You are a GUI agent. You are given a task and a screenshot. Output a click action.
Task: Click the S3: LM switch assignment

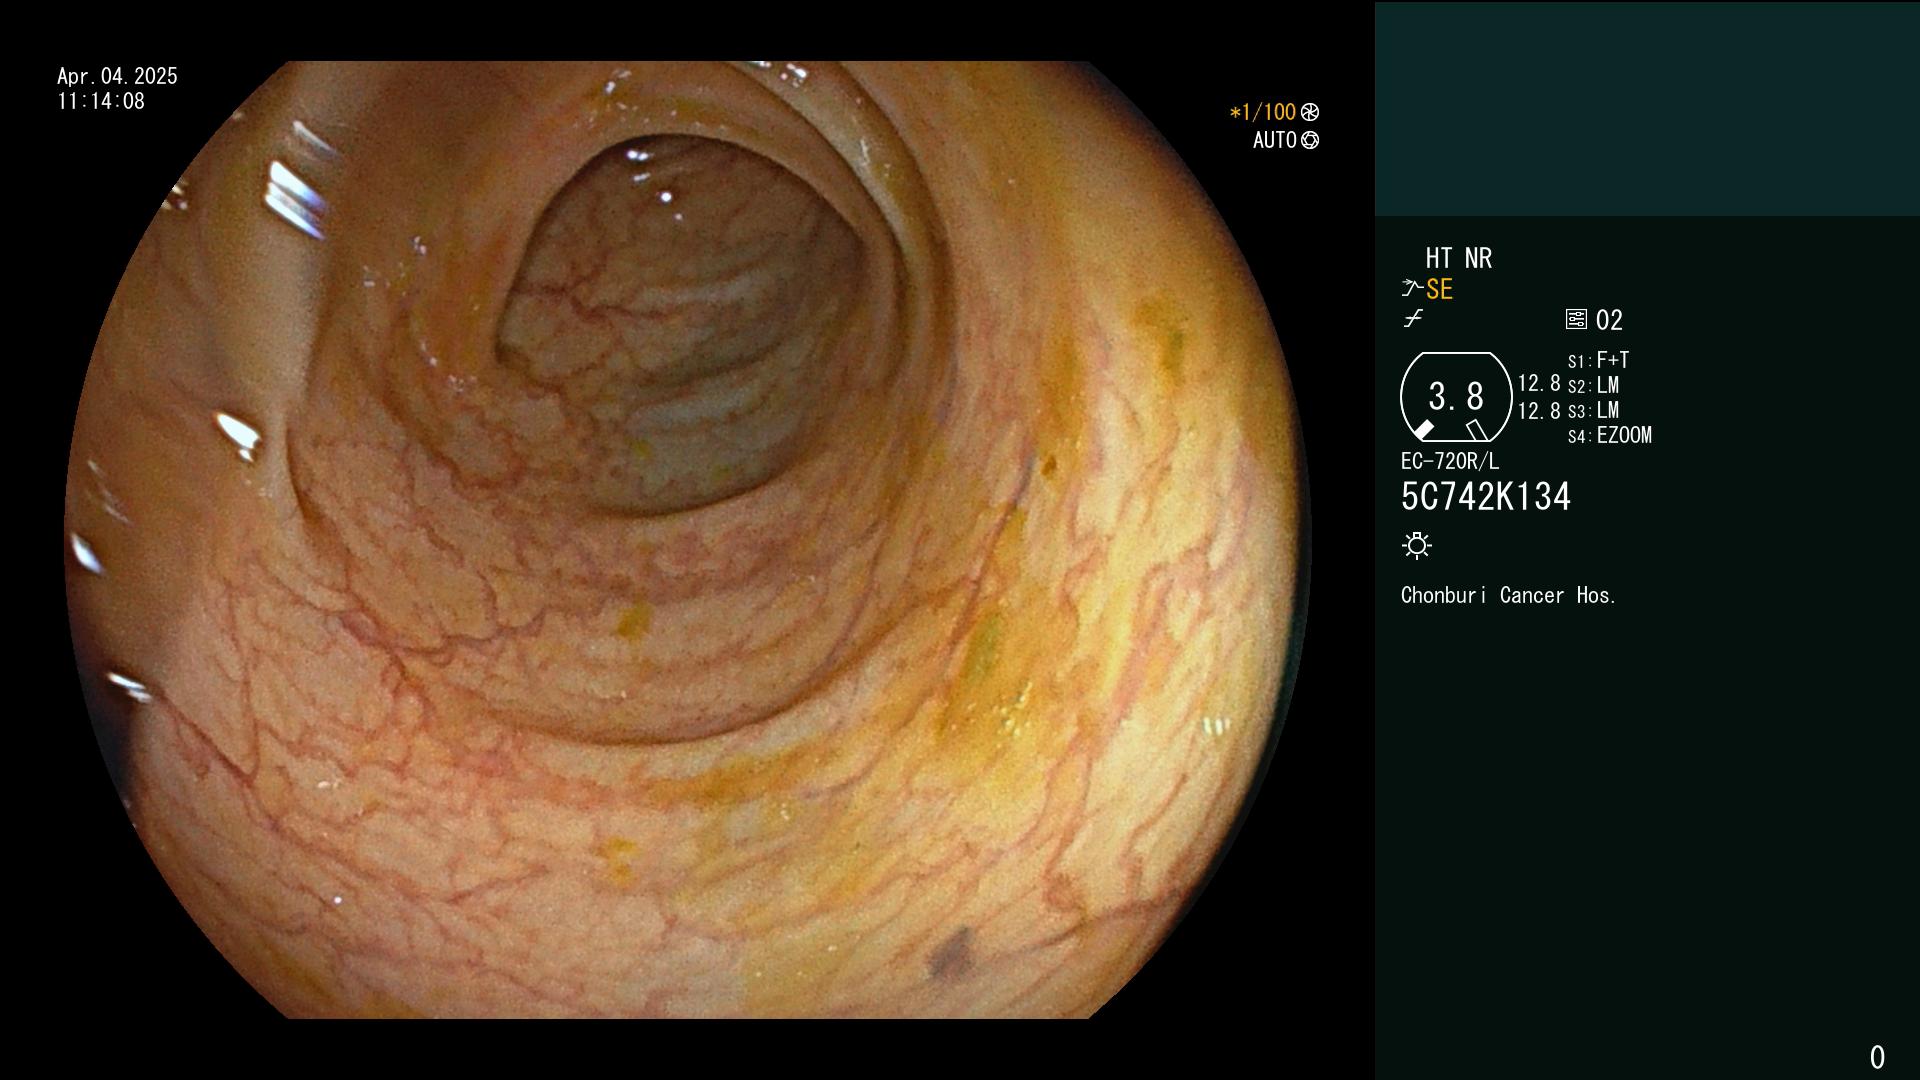pyautogui.click(x=1594, y=410)
